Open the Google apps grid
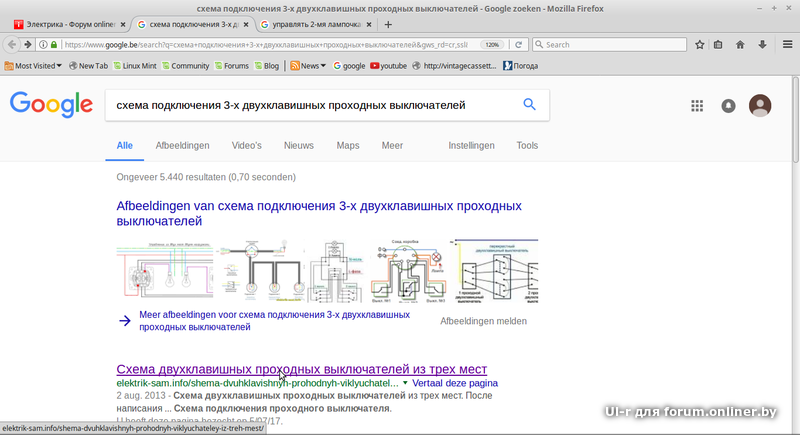This screenshot has height=435, width=800. point(698,106)
